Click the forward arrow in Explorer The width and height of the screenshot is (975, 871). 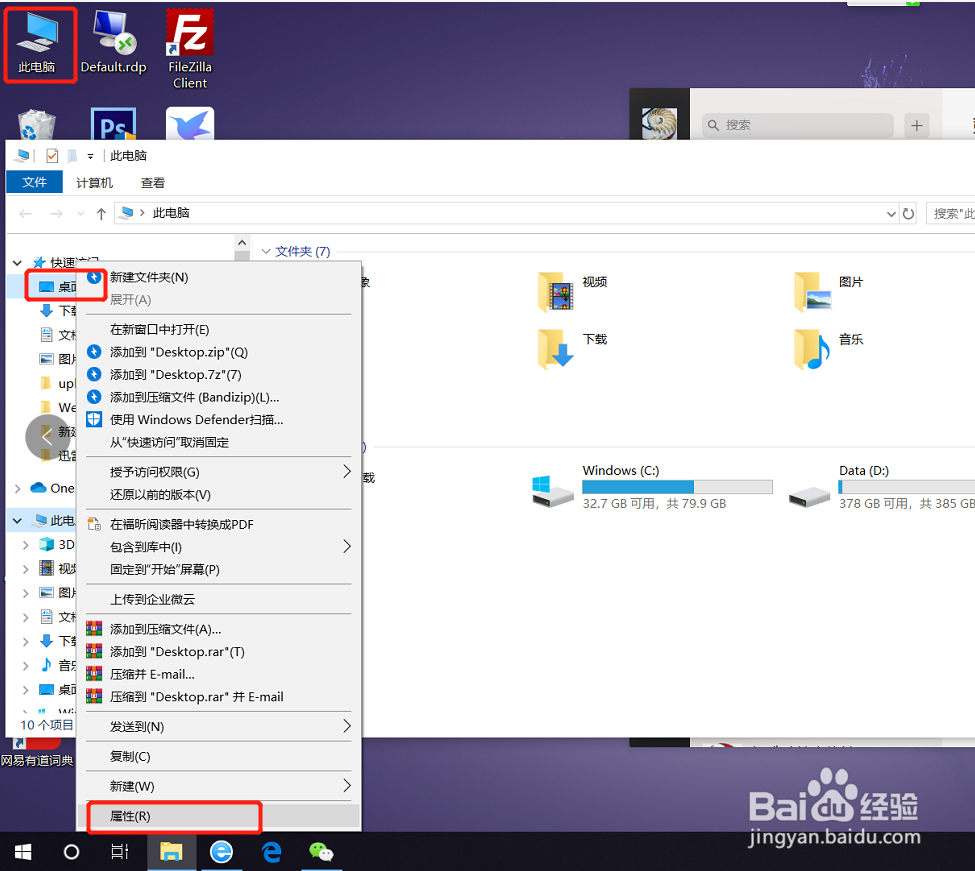click(x=57, y=214)
